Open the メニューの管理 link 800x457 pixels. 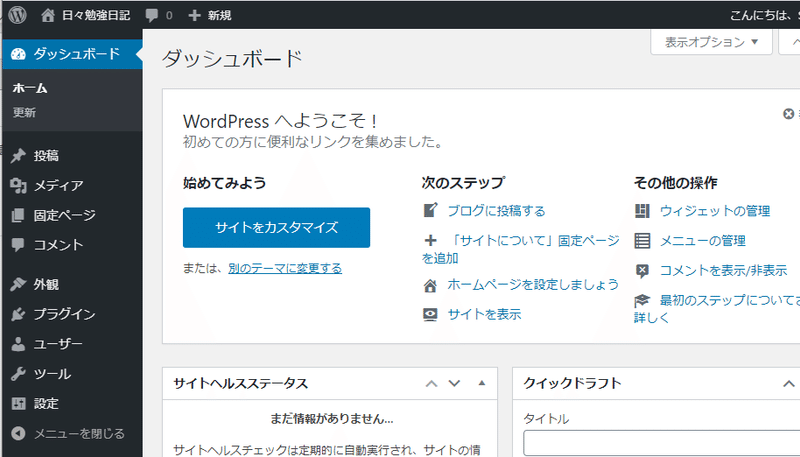click(x=703, y=241)
